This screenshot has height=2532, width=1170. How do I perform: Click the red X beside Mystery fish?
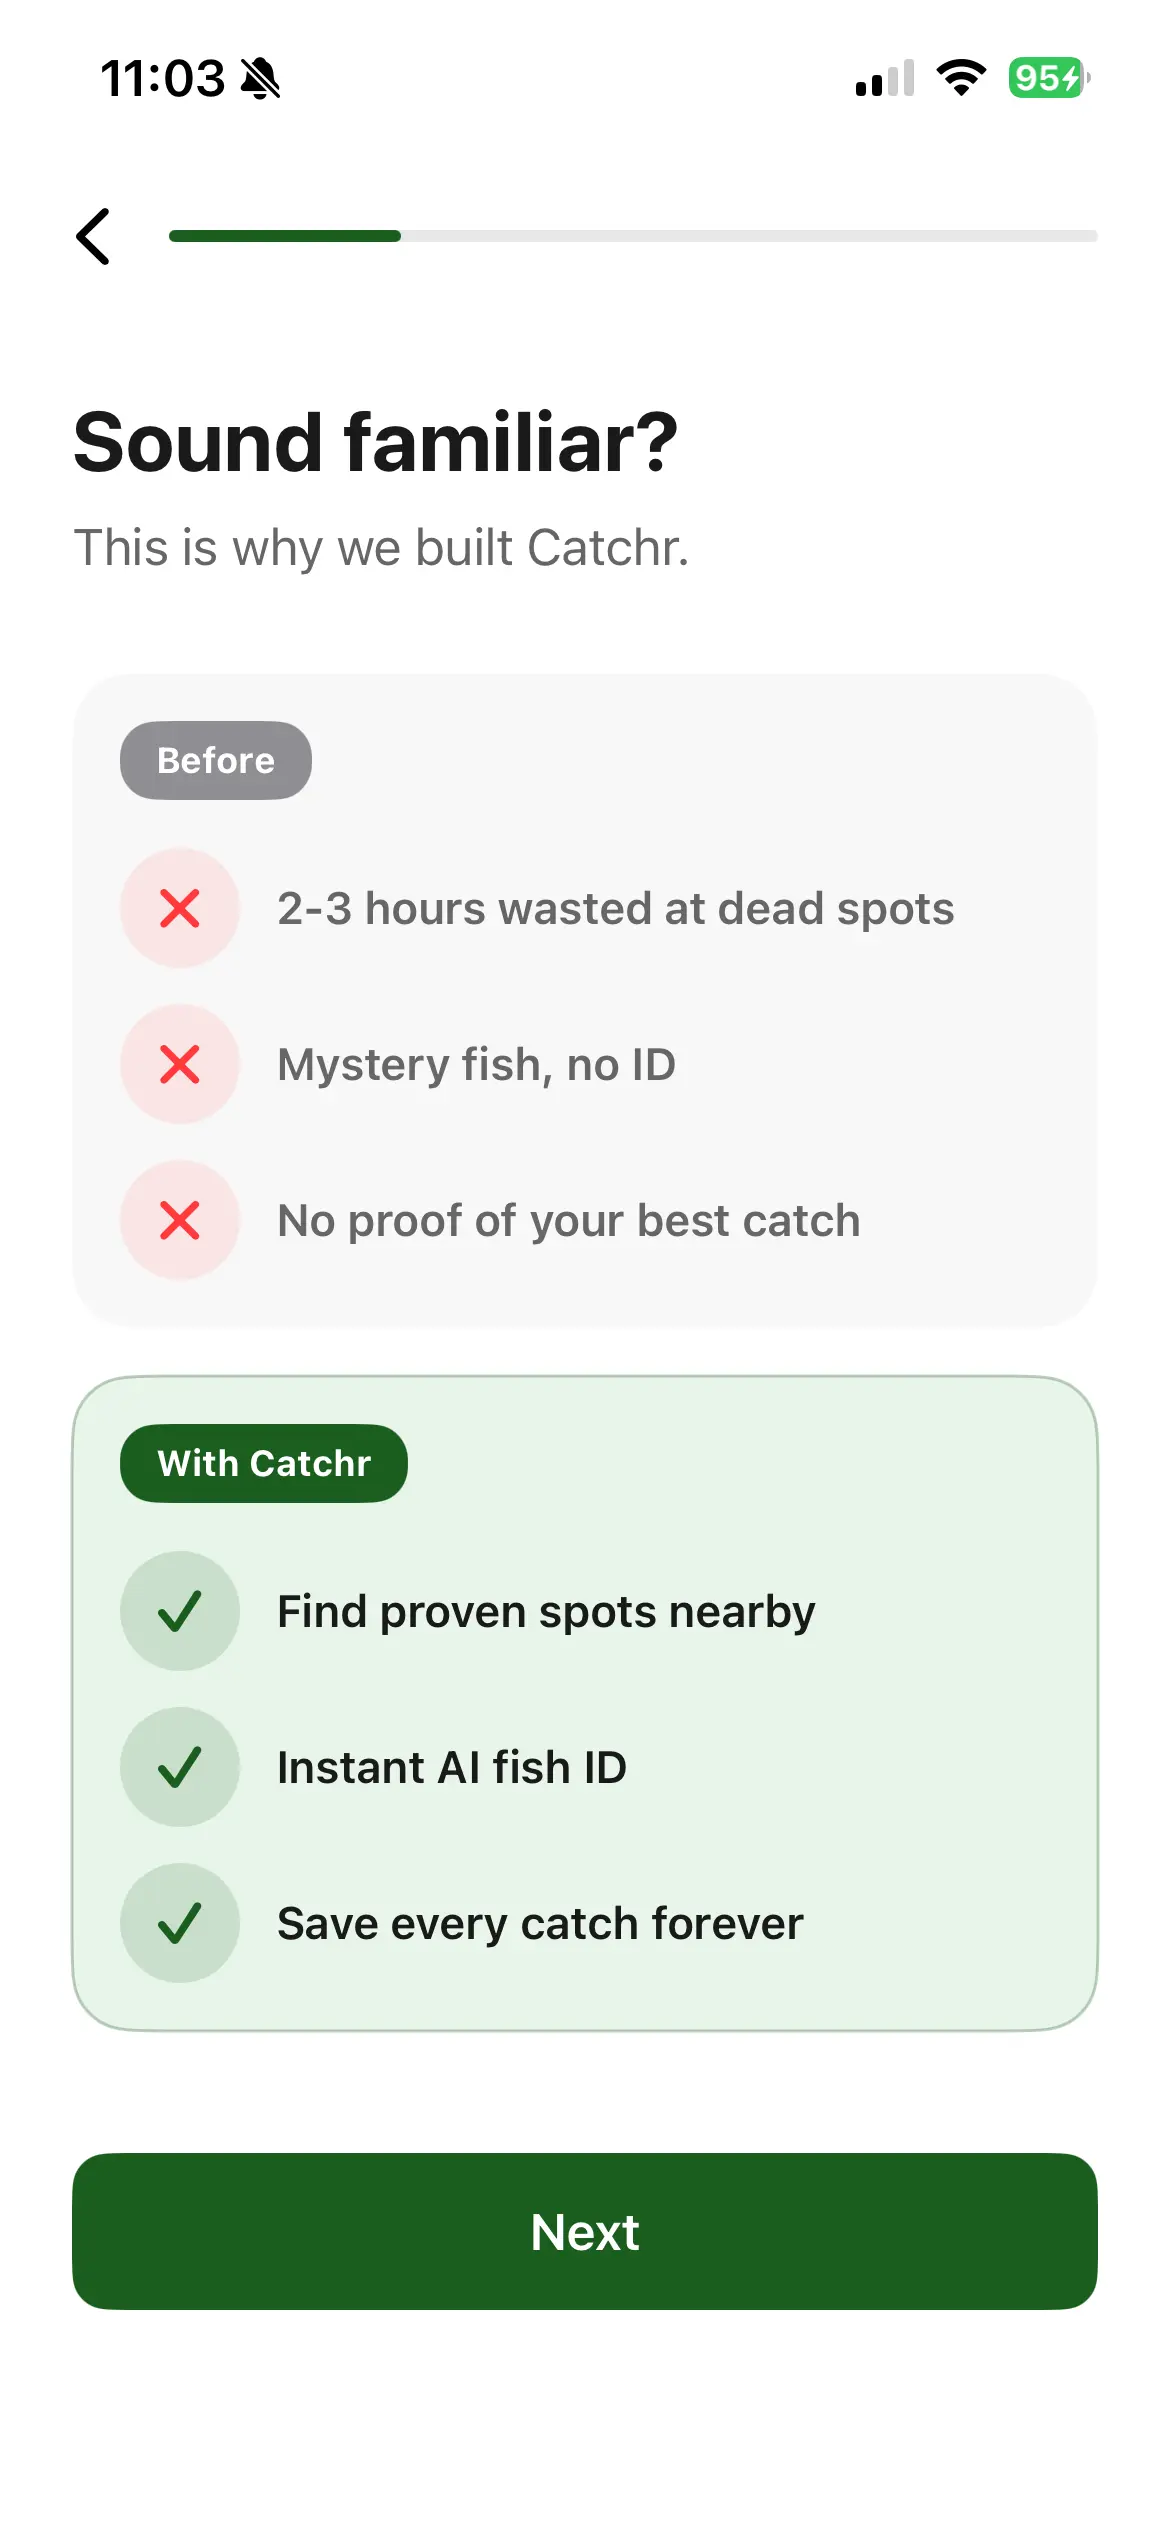[180, 1064]
